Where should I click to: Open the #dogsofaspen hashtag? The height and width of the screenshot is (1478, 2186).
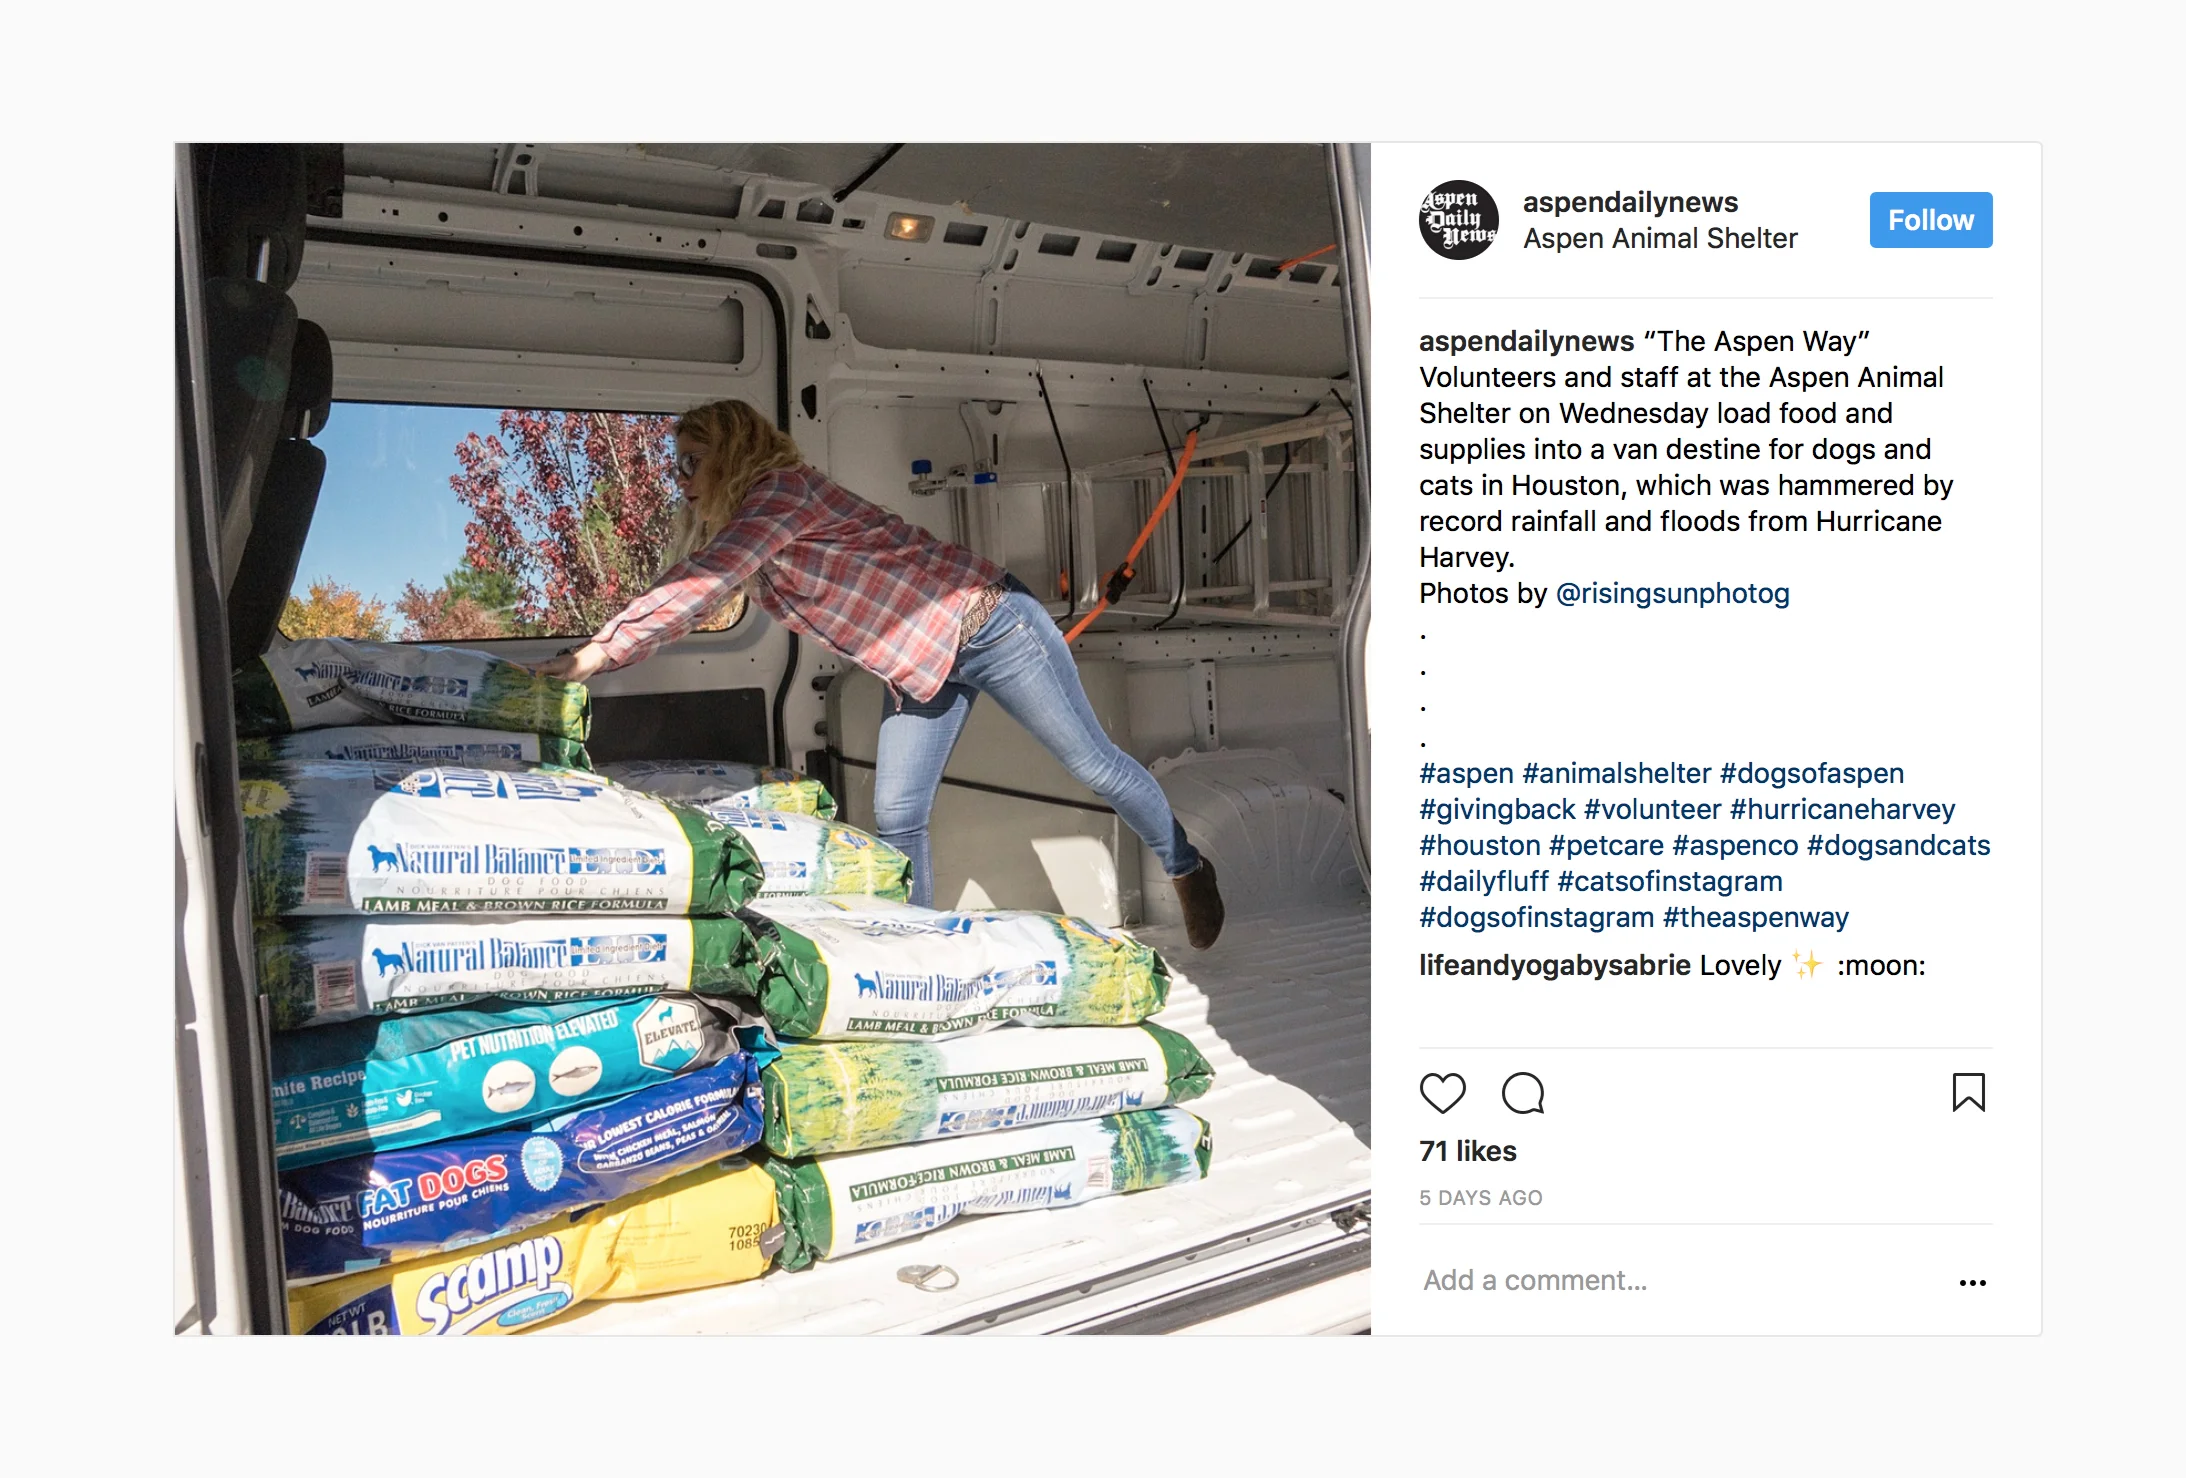click(x=1811, y=774)
